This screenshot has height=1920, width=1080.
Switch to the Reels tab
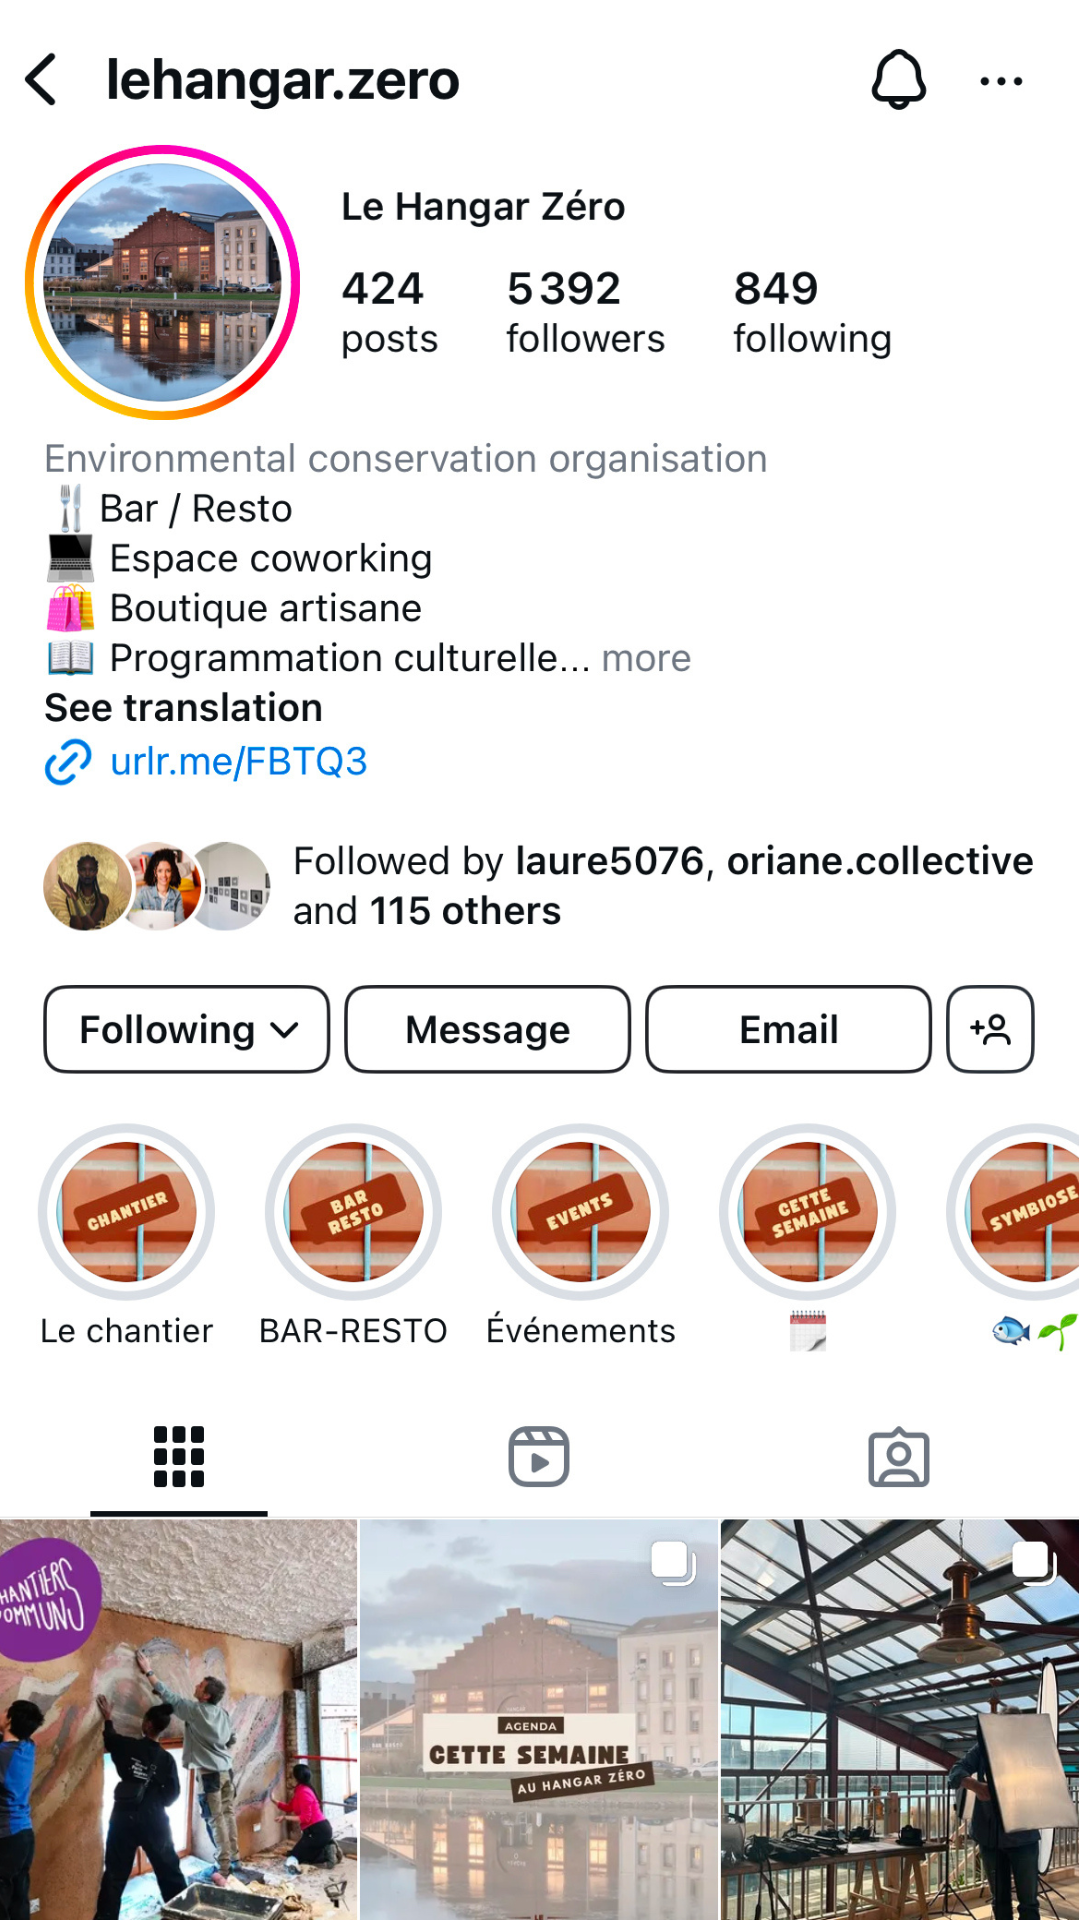point(539,1457)
